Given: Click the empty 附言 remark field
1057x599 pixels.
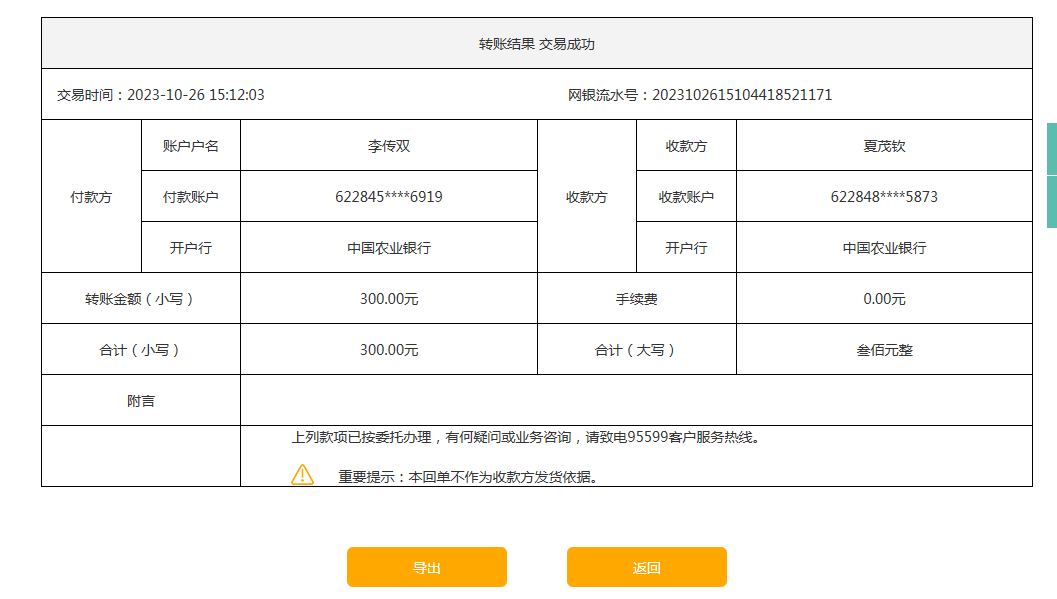Looking at the screenshot, I should (x=635, y=401).
